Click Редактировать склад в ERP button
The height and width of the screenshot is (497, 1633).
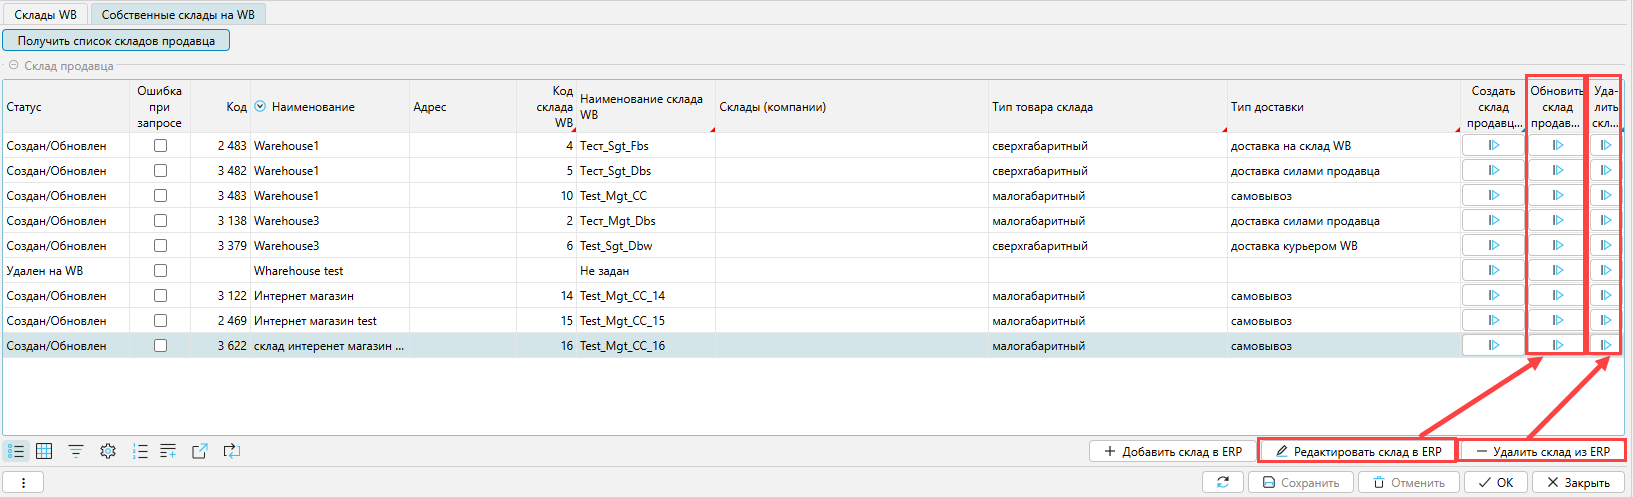1358,452
